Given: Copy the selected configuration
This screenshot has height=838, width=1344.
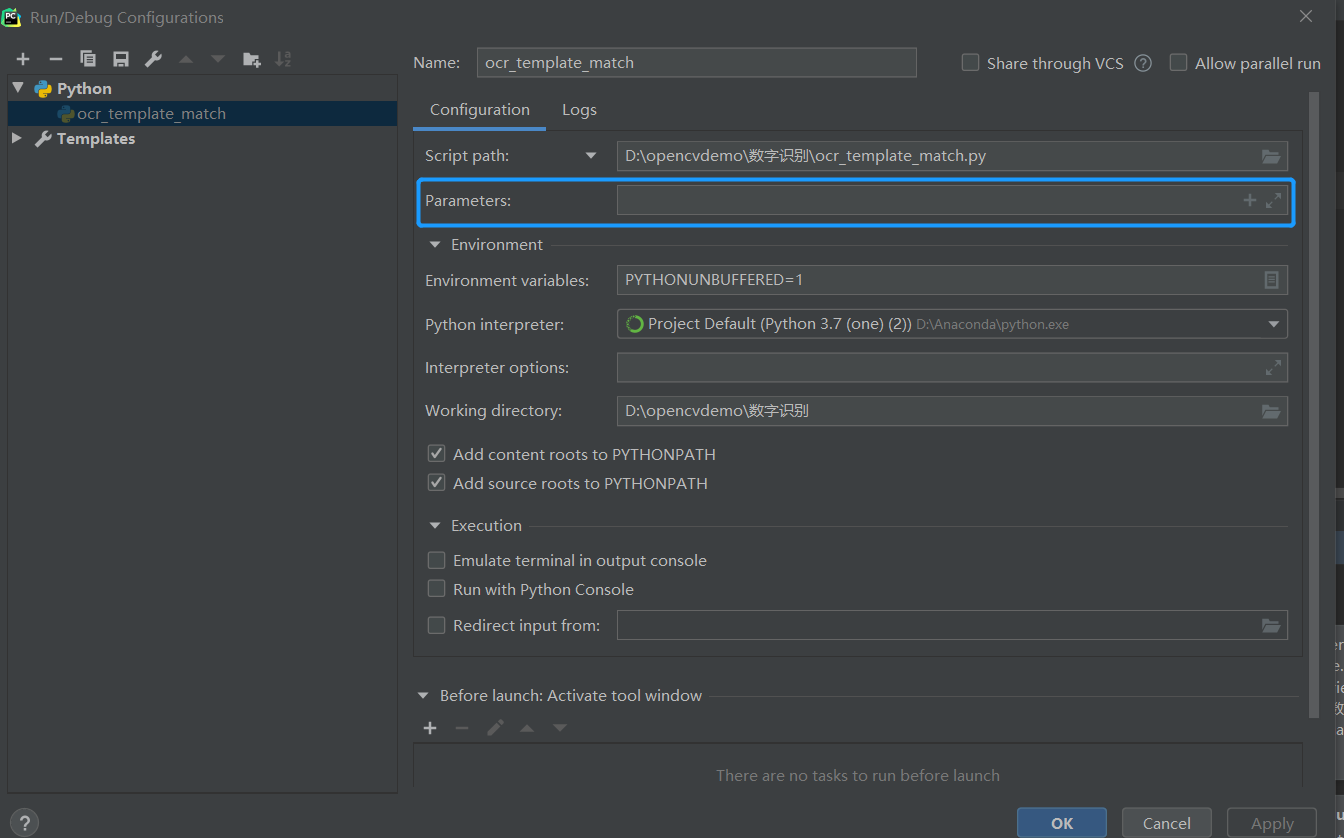Looking at the screenshot, I should [88, 59].
